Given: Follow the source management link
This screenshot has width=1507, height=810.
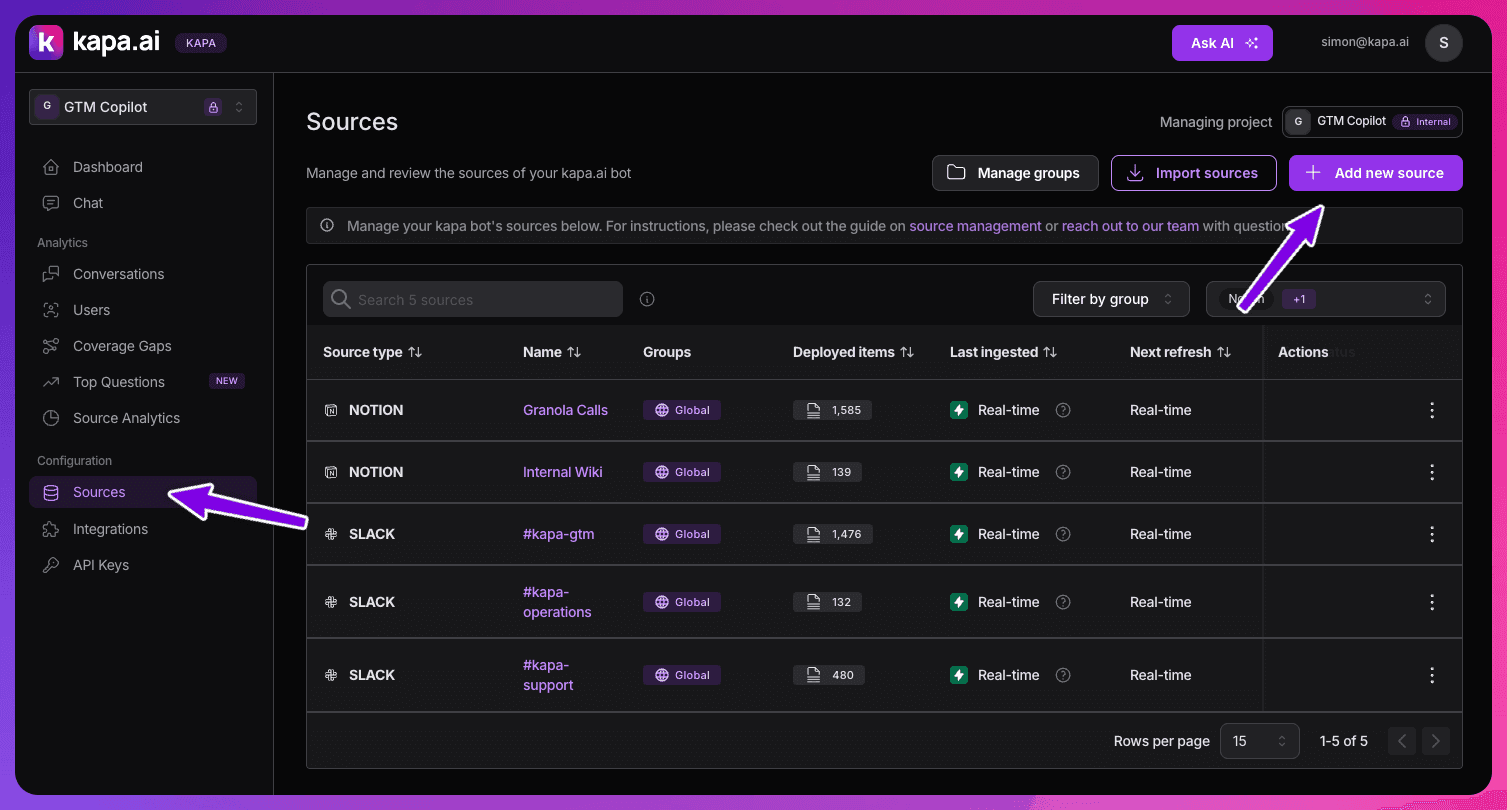Looking at the screenshot, I should (975, 226).
